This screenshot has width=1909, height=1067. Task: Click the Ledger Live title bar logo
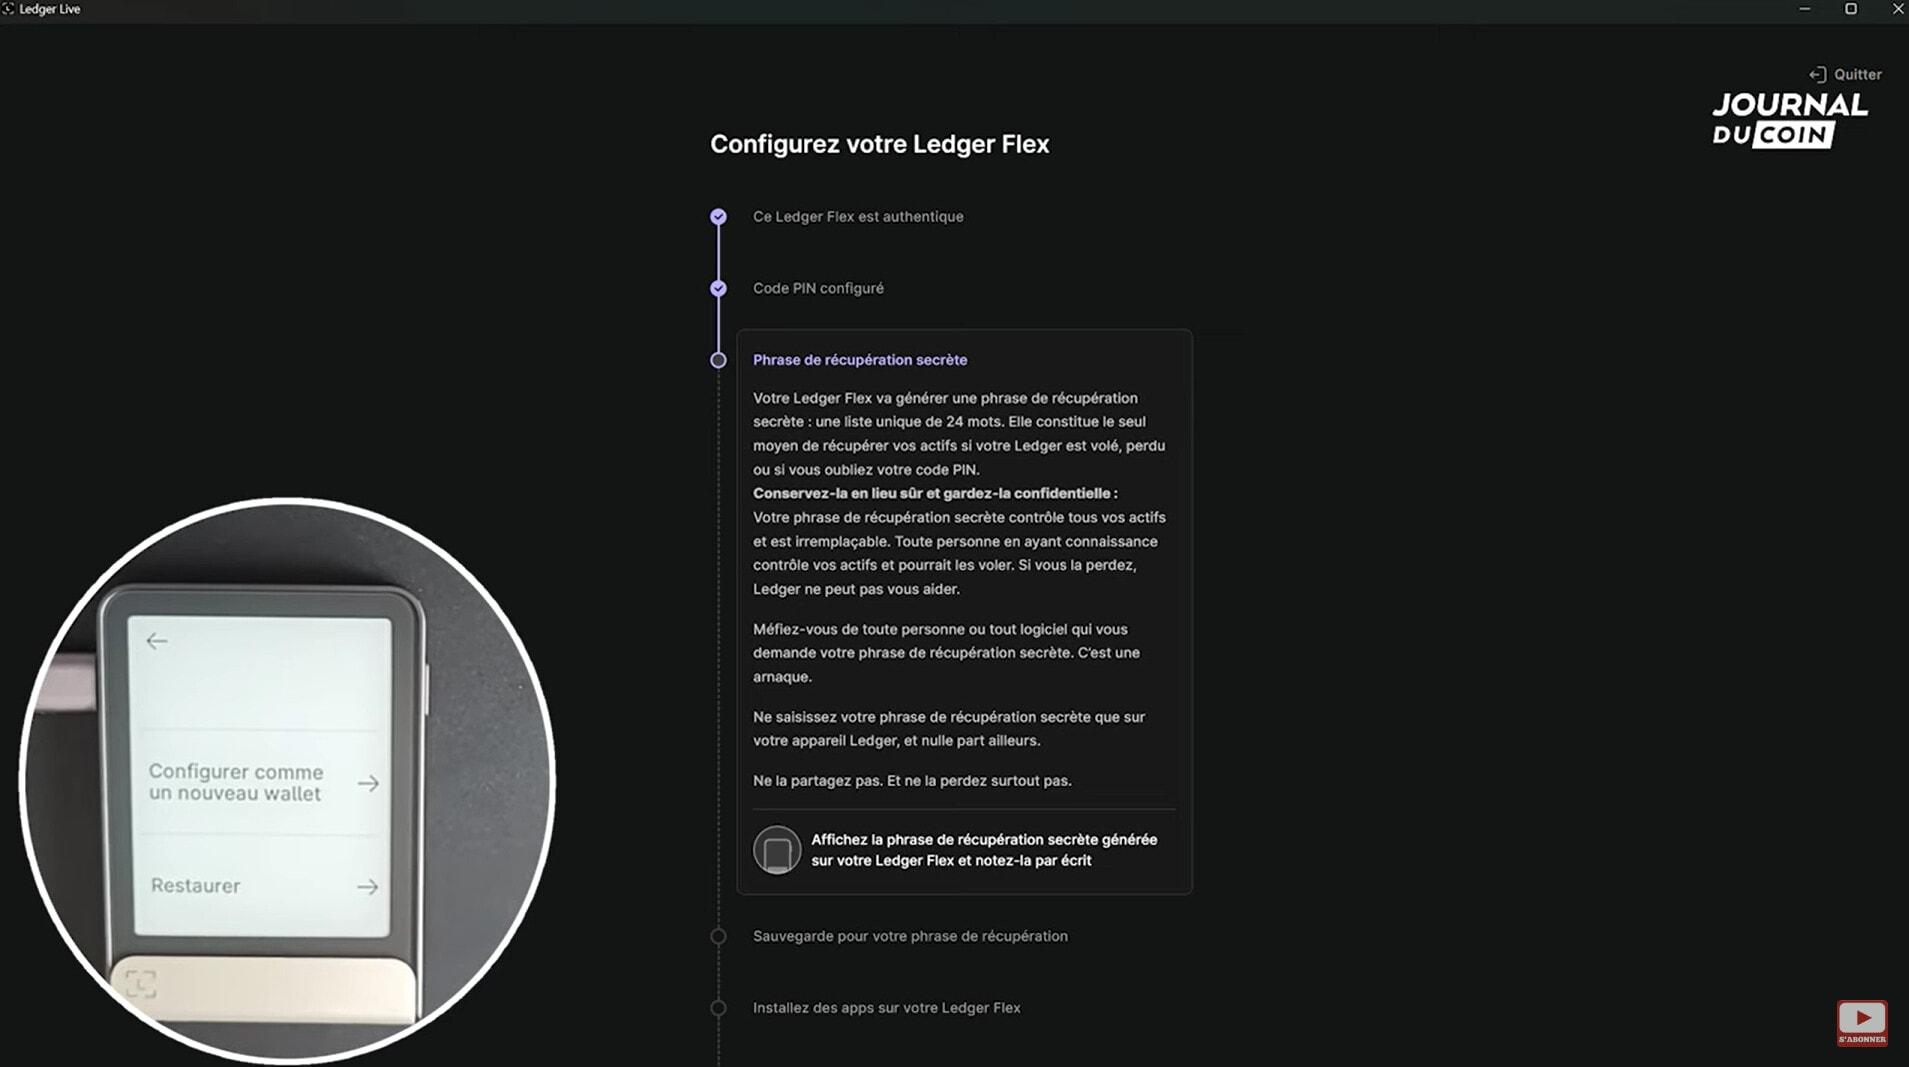tap(8, 9)
